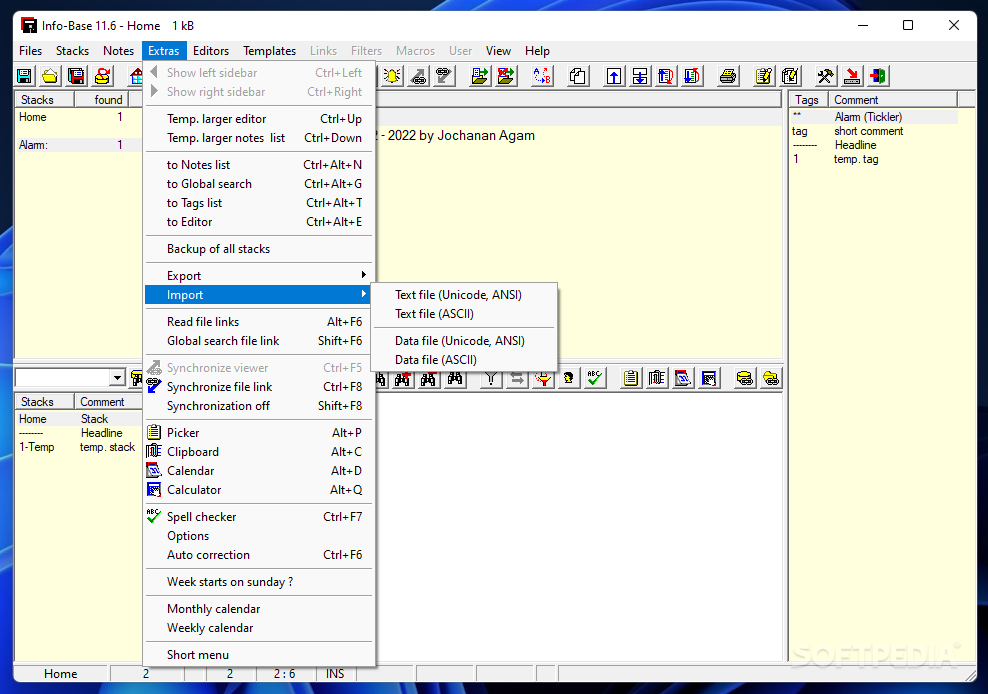Click the folder with green arrow icon
The height and width of the screenshot is (694, 988).
480,76
